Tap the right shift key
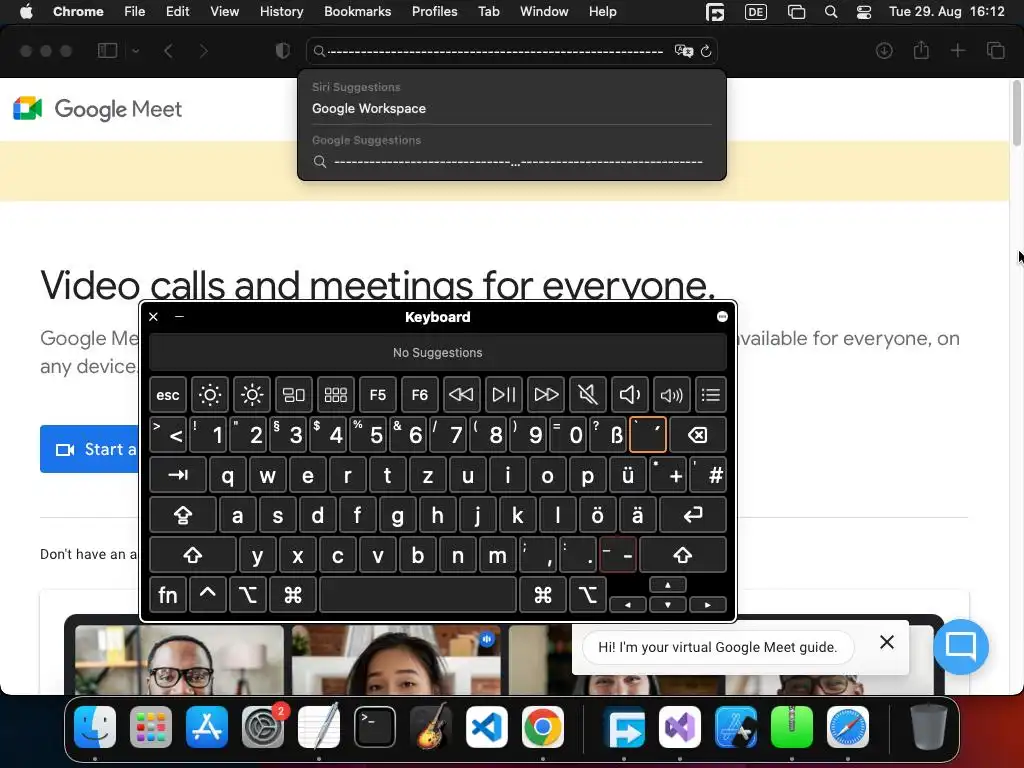Image resolution: width=1024 pixels, height=768 pixels. coord(682,555)
